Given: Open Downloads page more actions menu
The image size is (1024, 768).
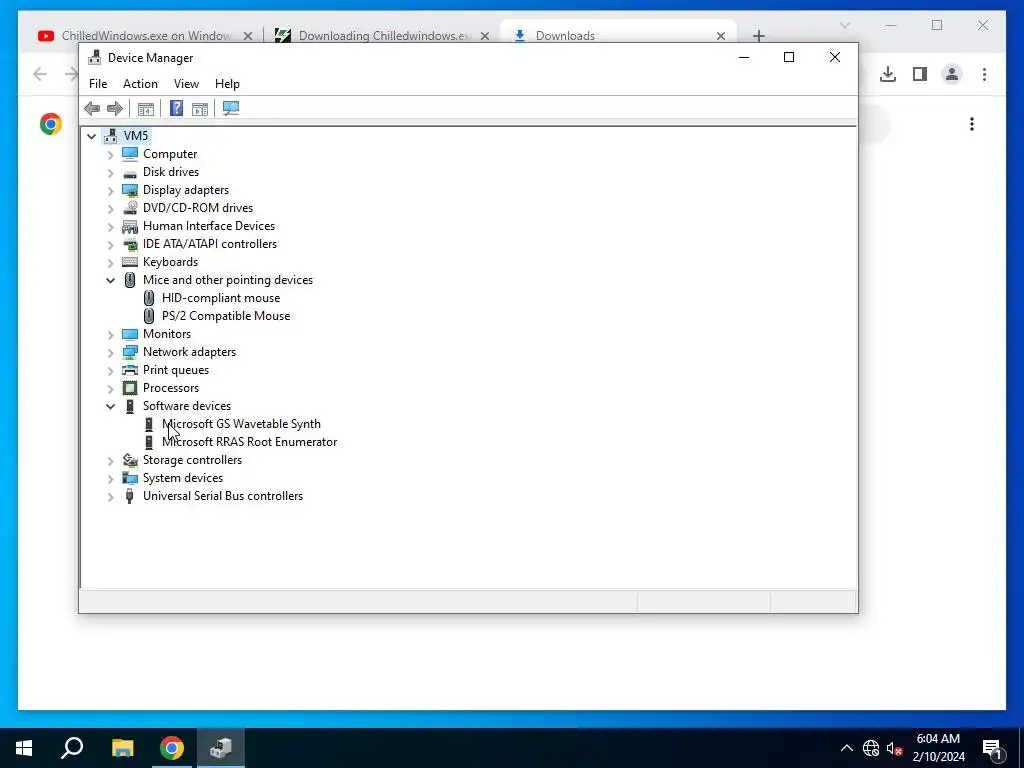Looking at the screenshot, I should click(x=972, y=124).
